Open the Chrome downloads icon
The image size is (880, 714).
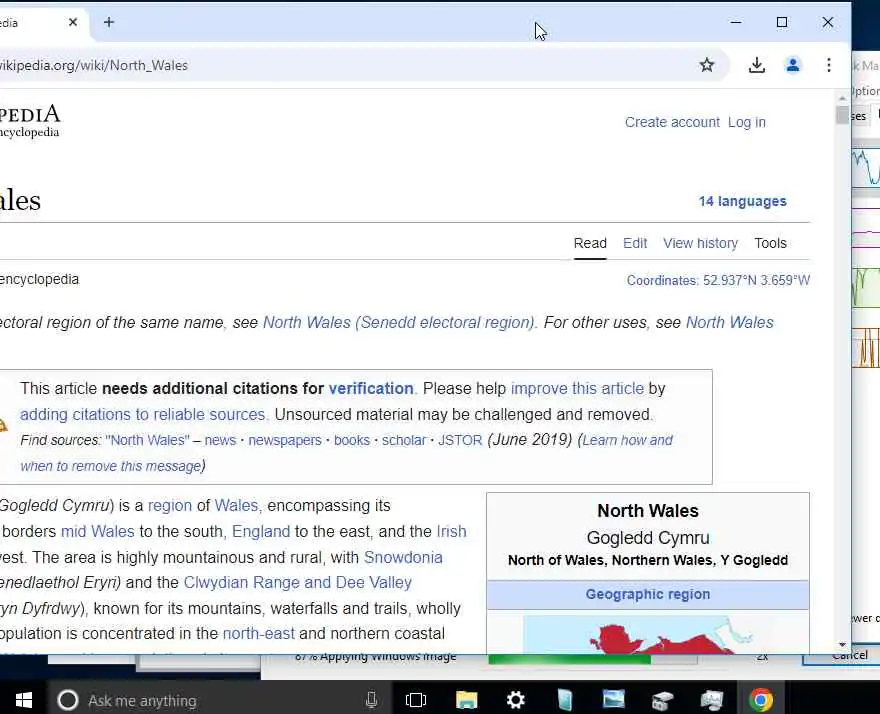757,65
